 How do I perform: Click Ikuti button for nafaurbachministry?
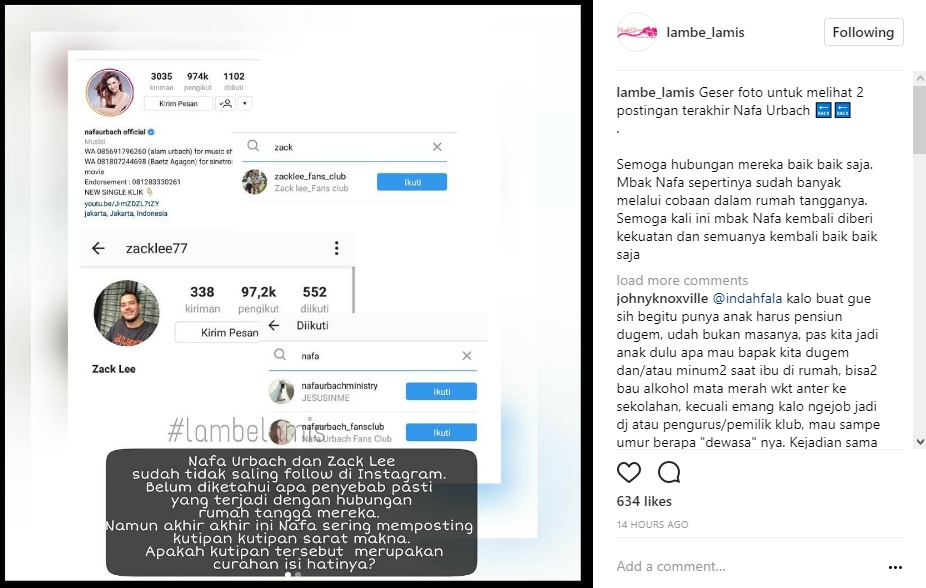pos(441,391)
